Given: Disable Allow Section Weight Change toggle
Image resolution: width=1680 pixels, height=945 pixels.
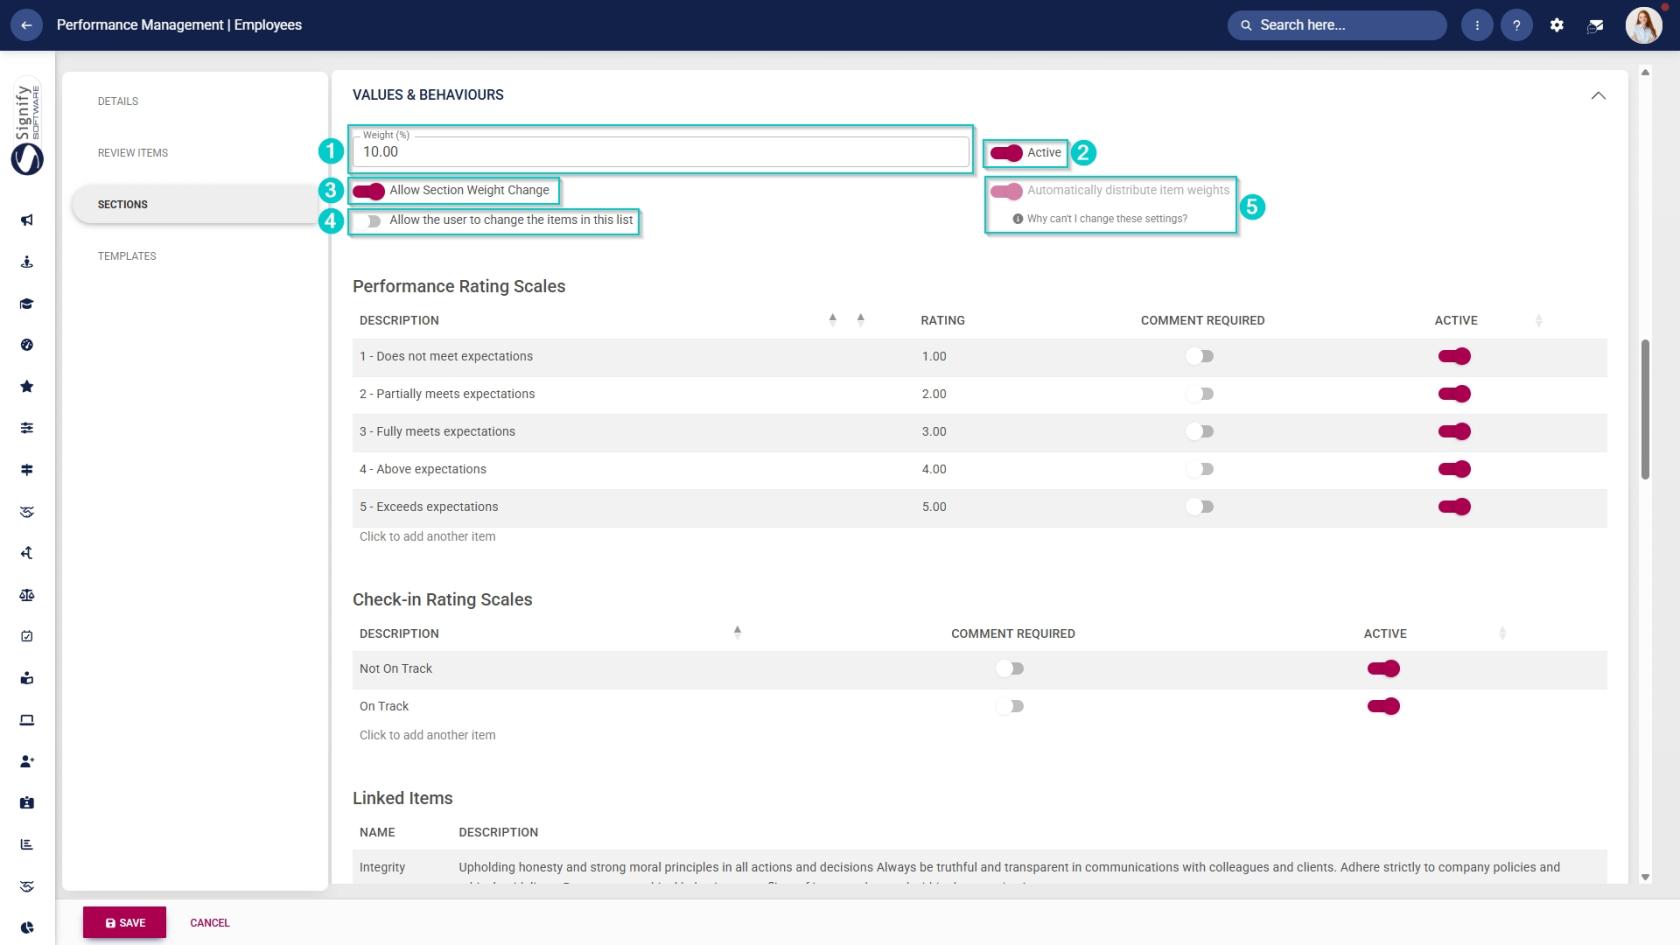Looking at the screenshot, I should pyautogui.click(x=368, y=191).
